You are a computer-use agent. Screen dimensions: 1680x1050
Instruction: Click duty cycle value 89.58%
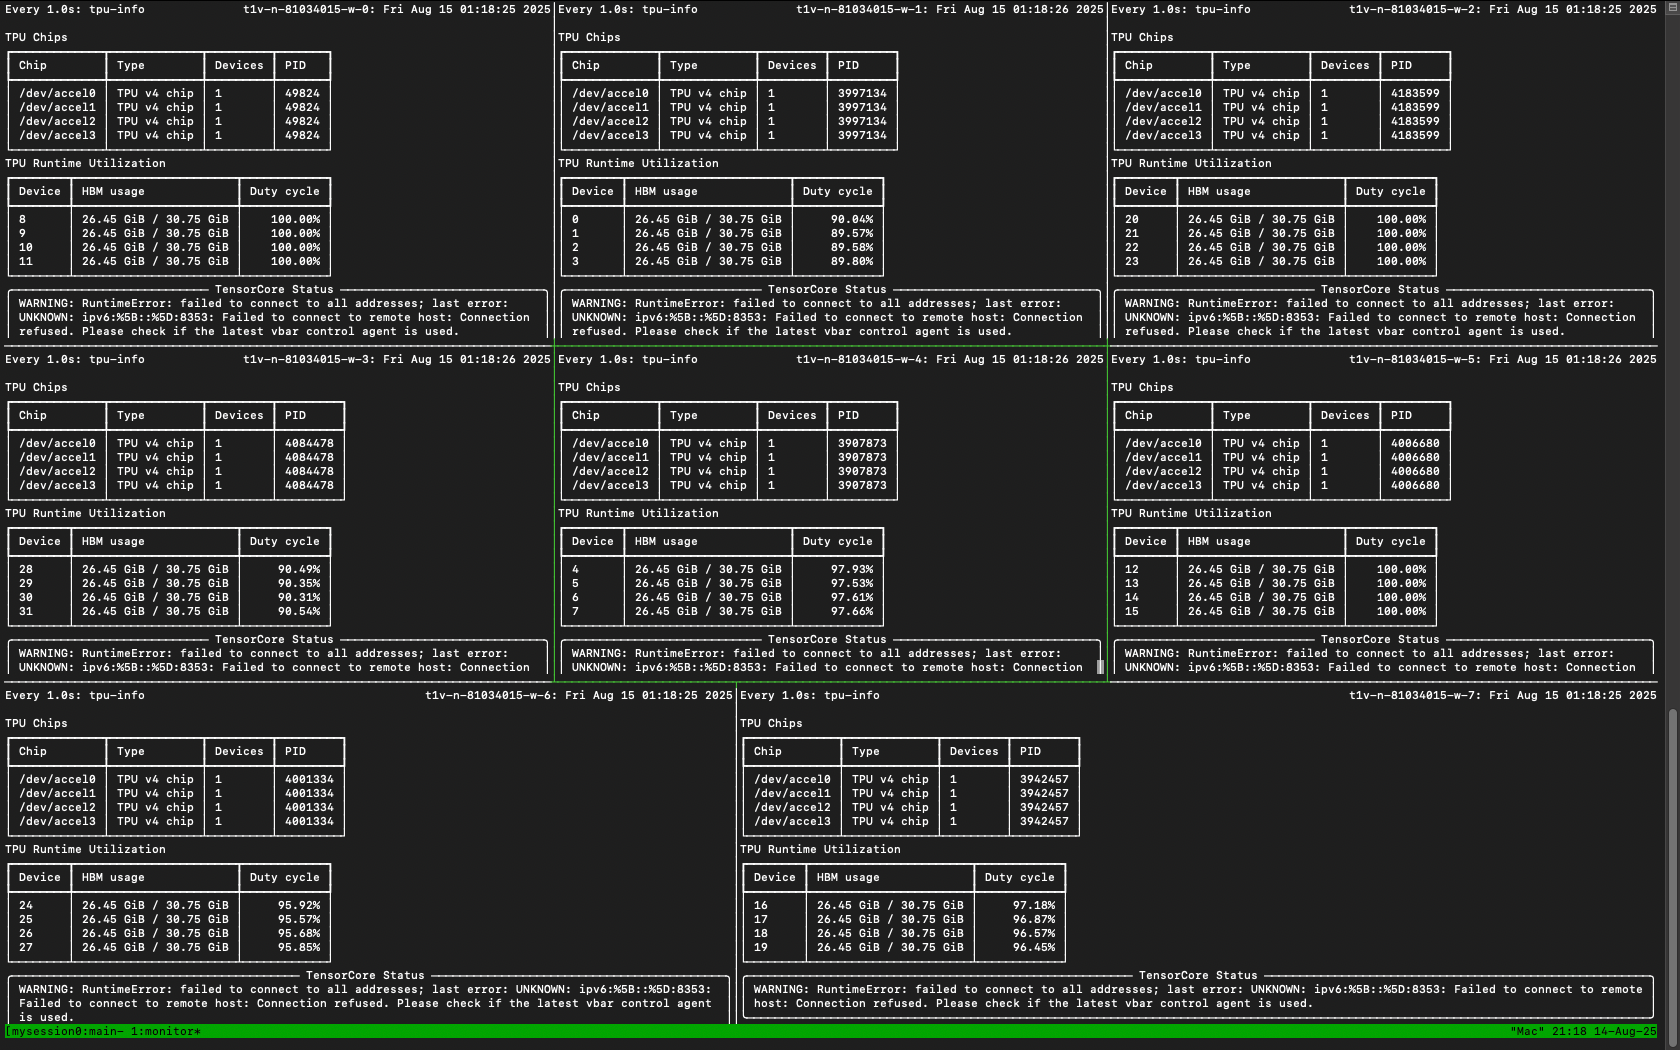click(x=852, y=247)
